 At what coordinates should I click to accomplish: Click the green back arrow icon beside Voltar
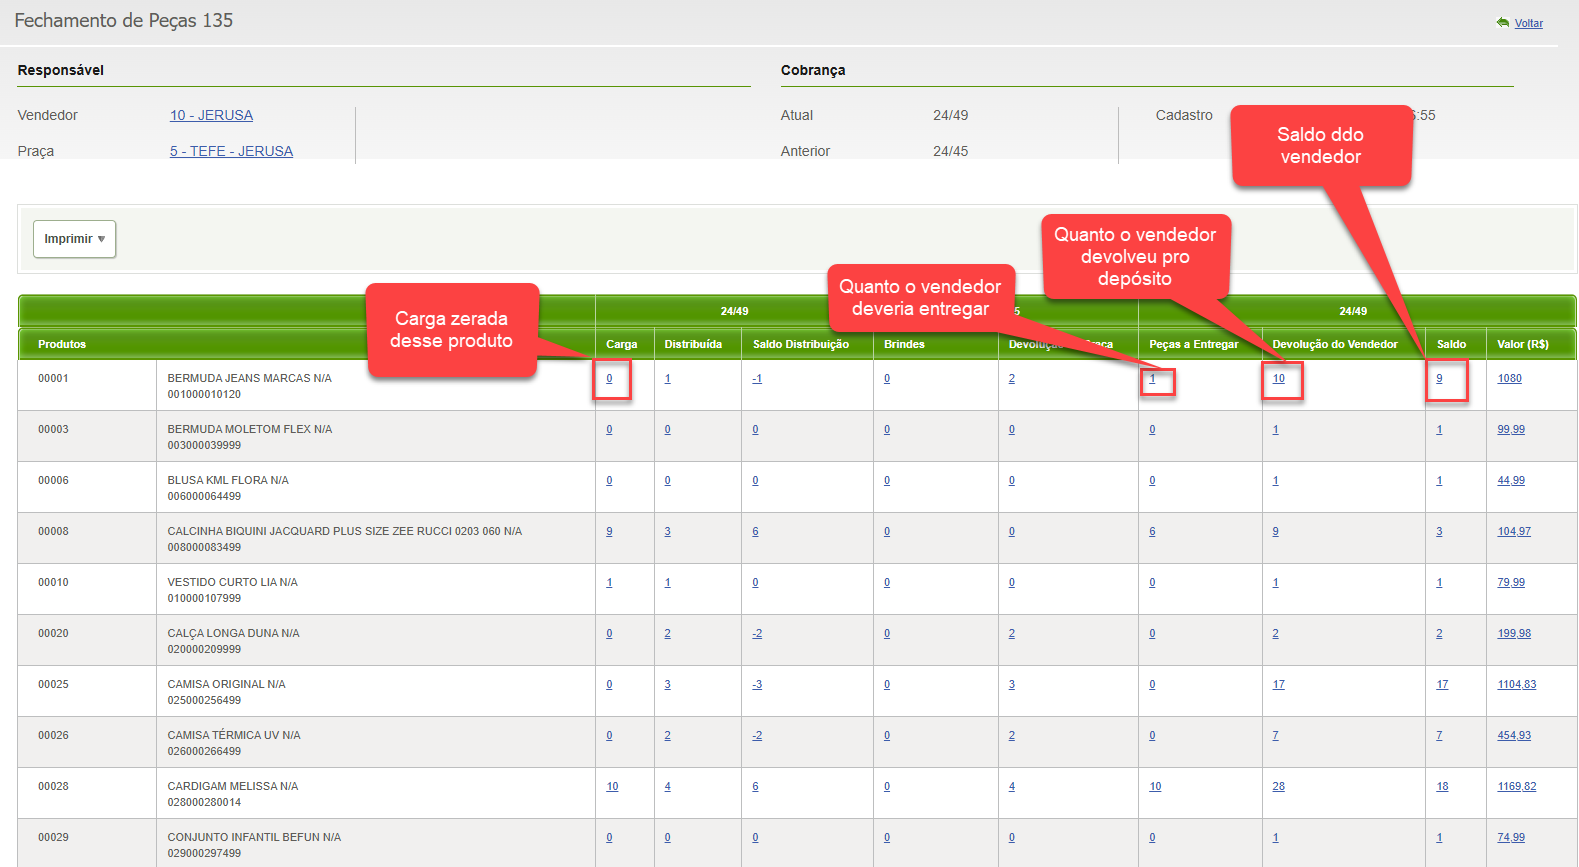1502,23
